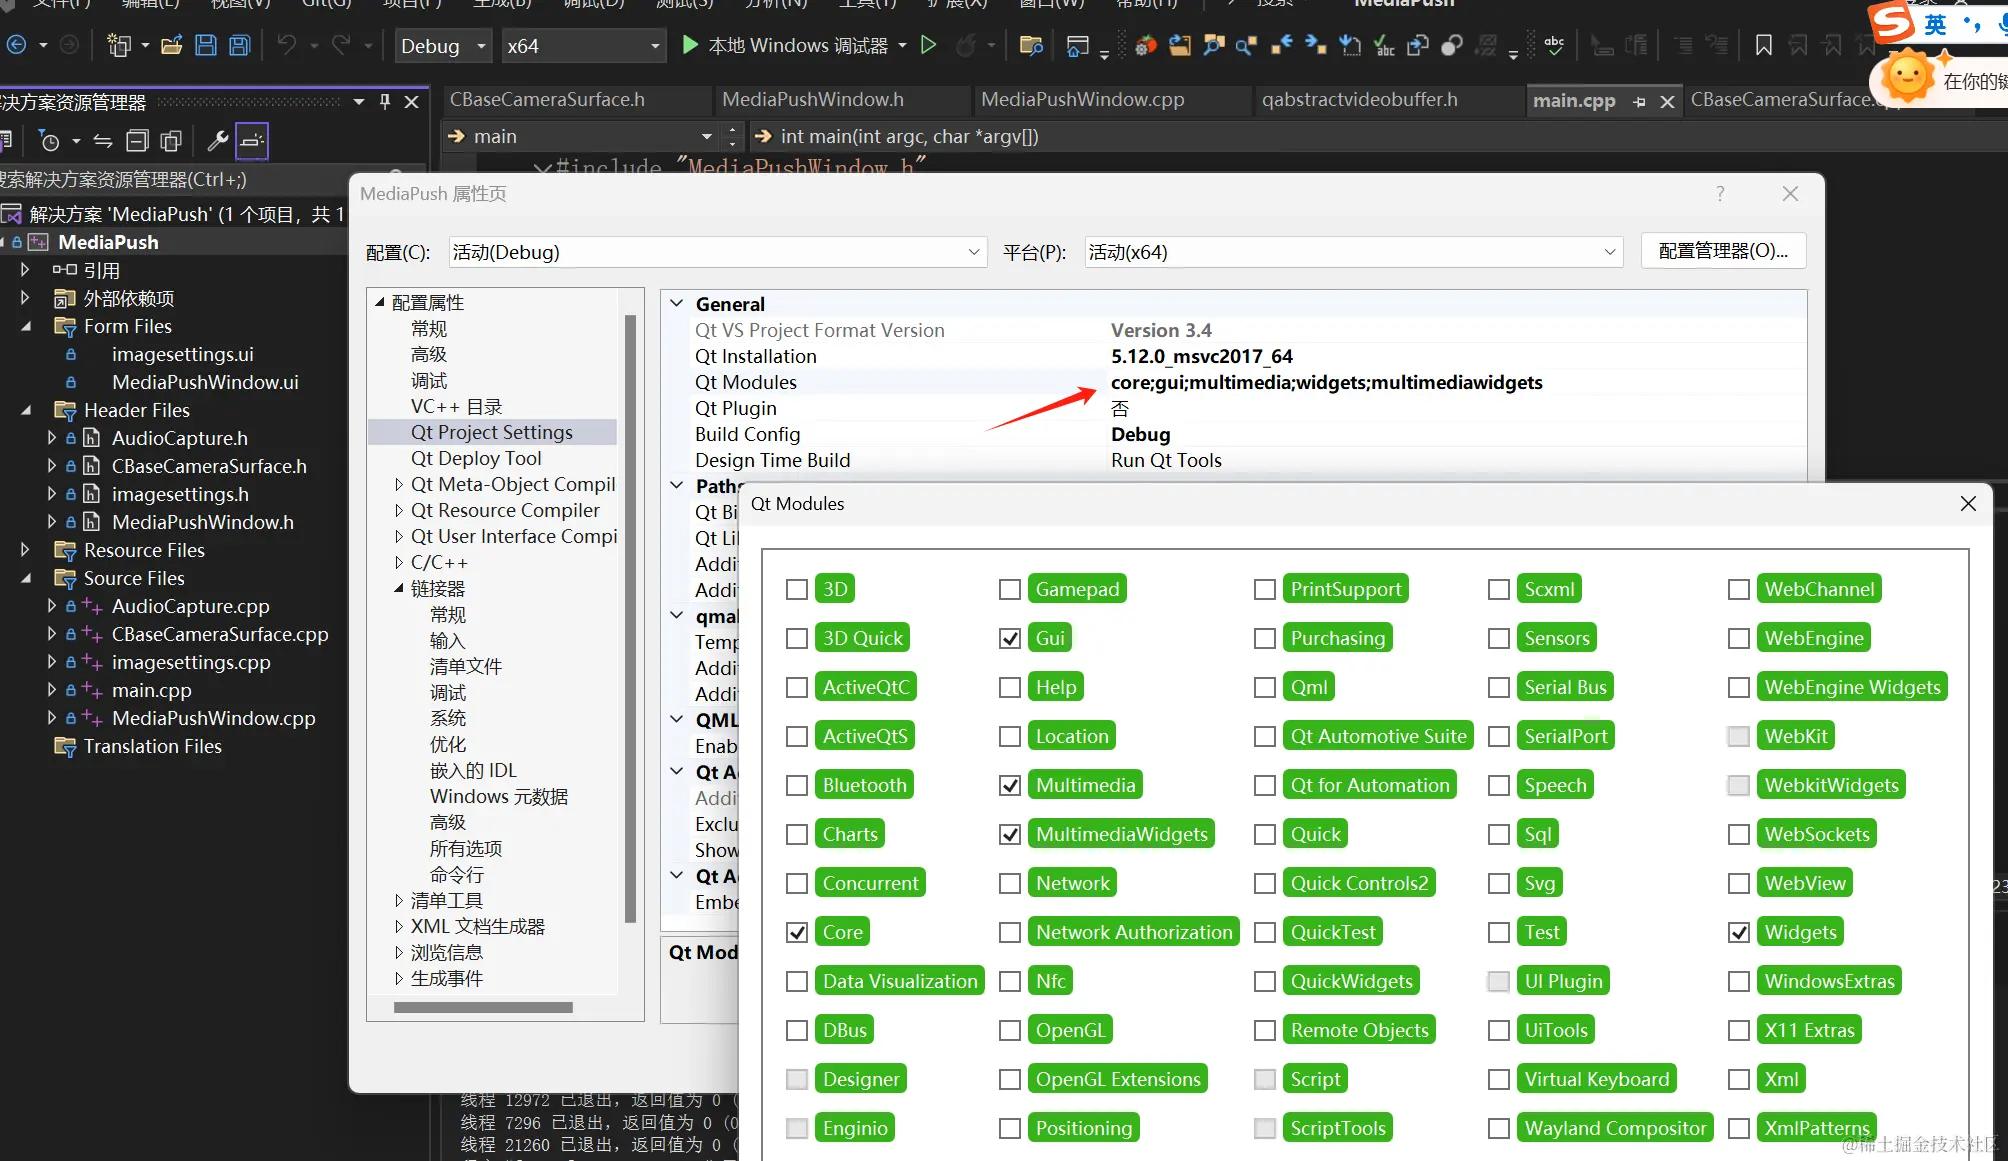
Task: Uncheck the Core module checkbox
Action: (797, 932)
